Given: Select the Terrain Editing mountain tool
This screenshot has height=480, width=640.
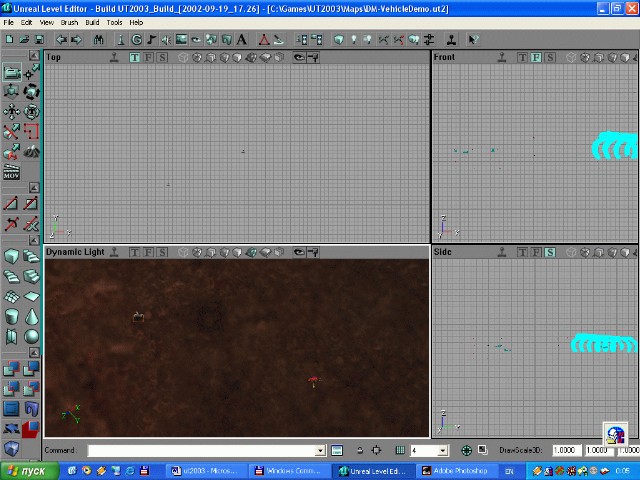Looking at the screenshot, I should coord(31,152).
